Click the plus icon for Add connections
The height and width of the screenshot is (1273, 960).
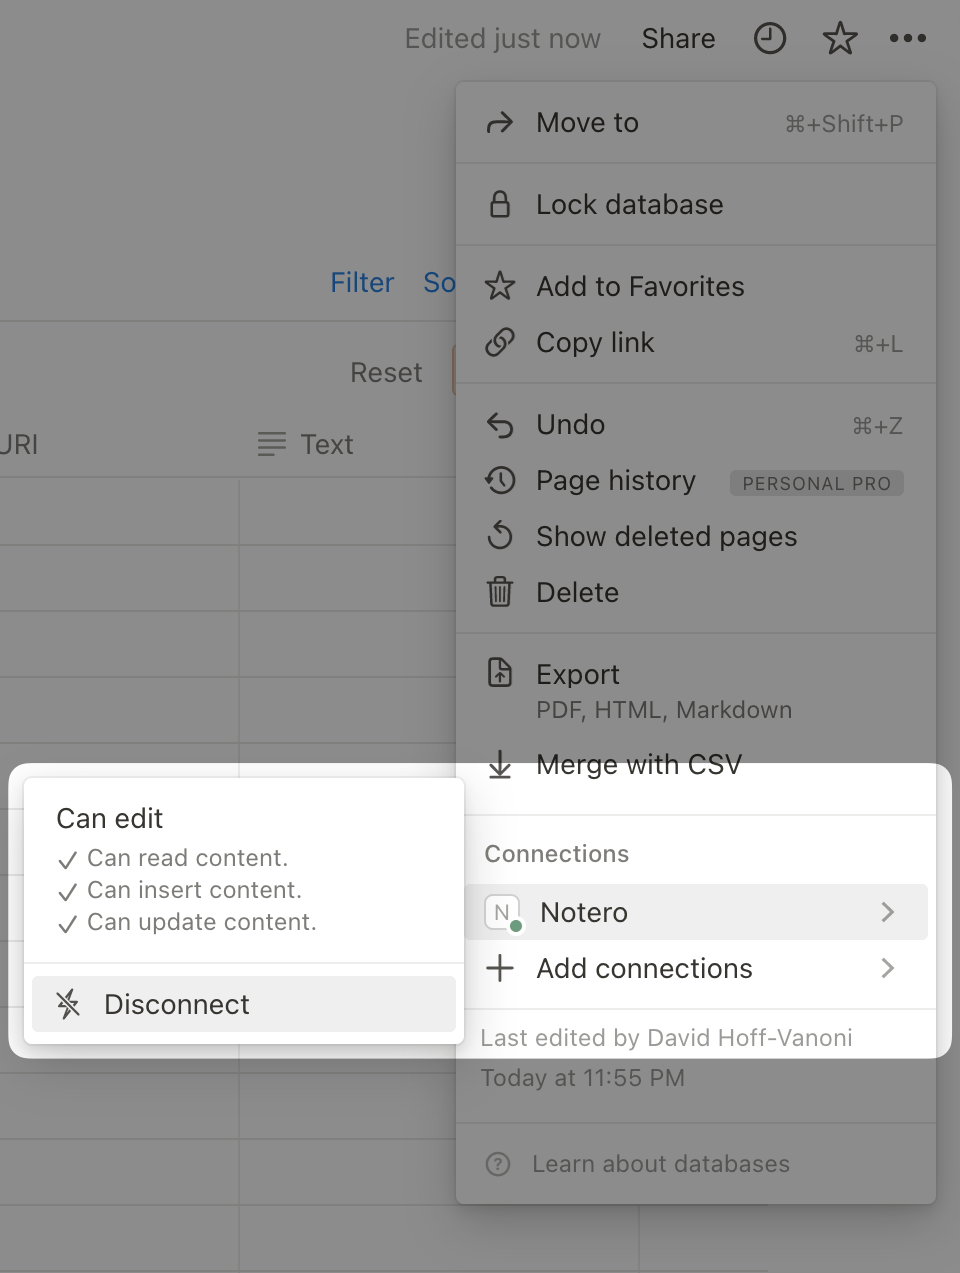click(x=500, y=968)
